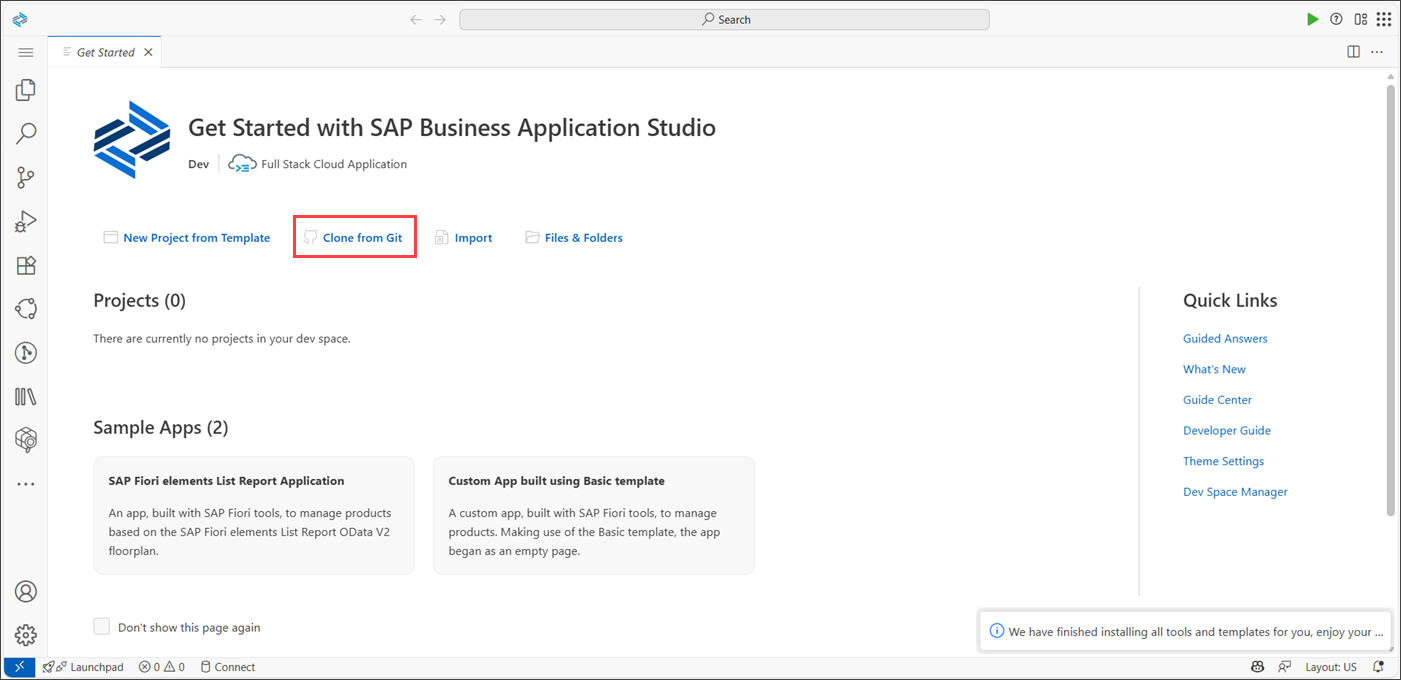Click New Project from Template

tap(187, 238)
